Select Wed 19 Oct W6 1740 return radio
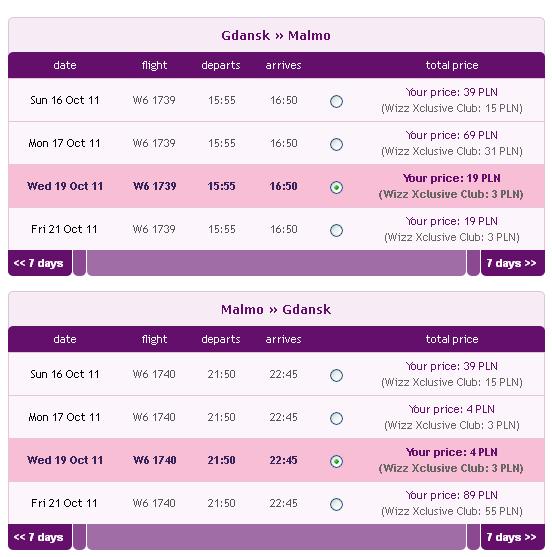This screenshot has width=552, height=557. [336, 461]
